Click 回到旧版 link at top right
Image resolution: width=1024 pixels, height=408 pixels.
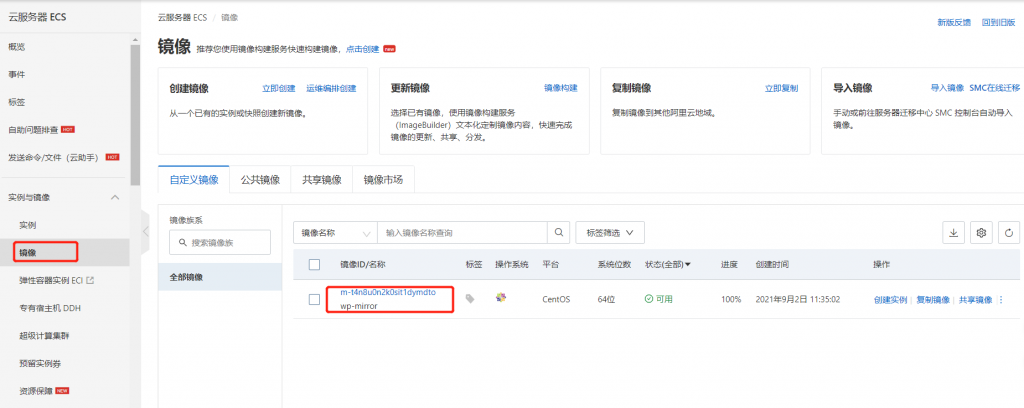999,22
